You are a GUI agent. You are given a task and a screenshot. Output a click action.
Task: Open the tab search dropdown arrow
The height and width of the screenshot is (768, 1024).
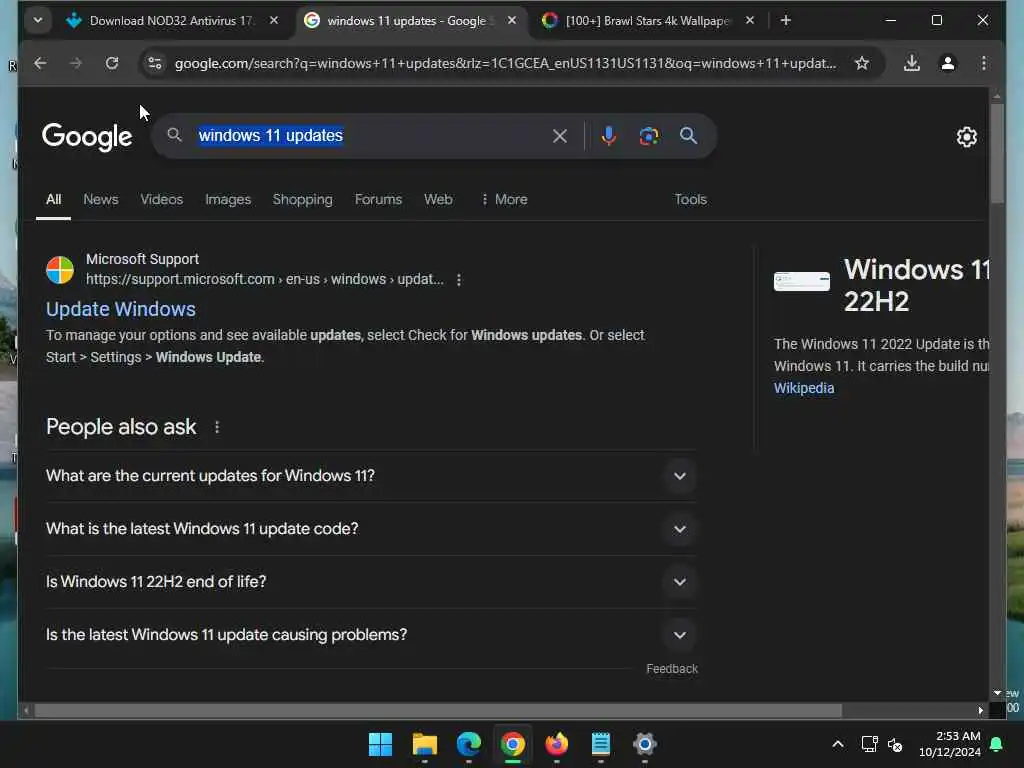tap(38, 20)
